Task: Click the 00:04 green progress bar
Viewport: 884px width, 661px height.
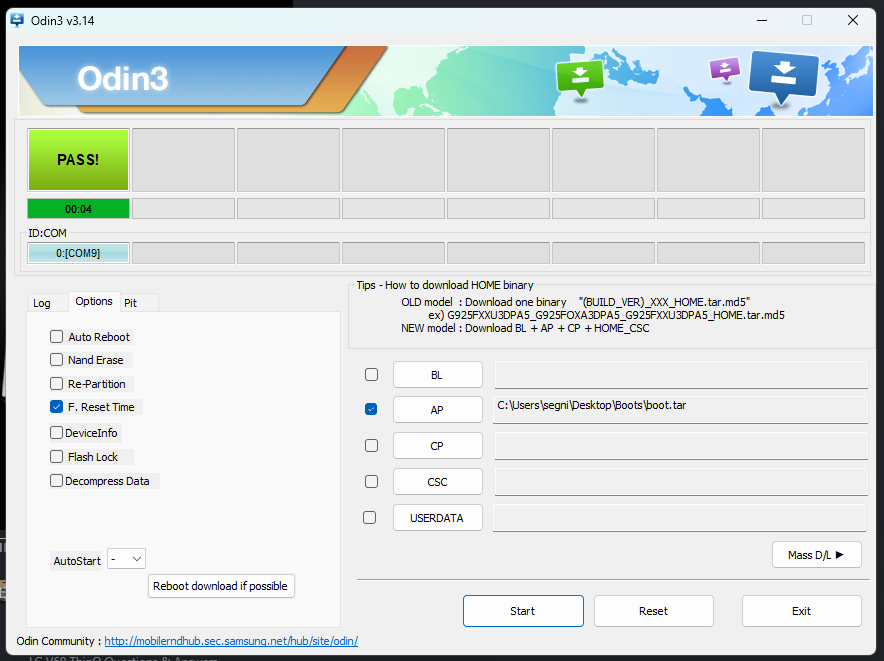Action: (x=78, y=209)
